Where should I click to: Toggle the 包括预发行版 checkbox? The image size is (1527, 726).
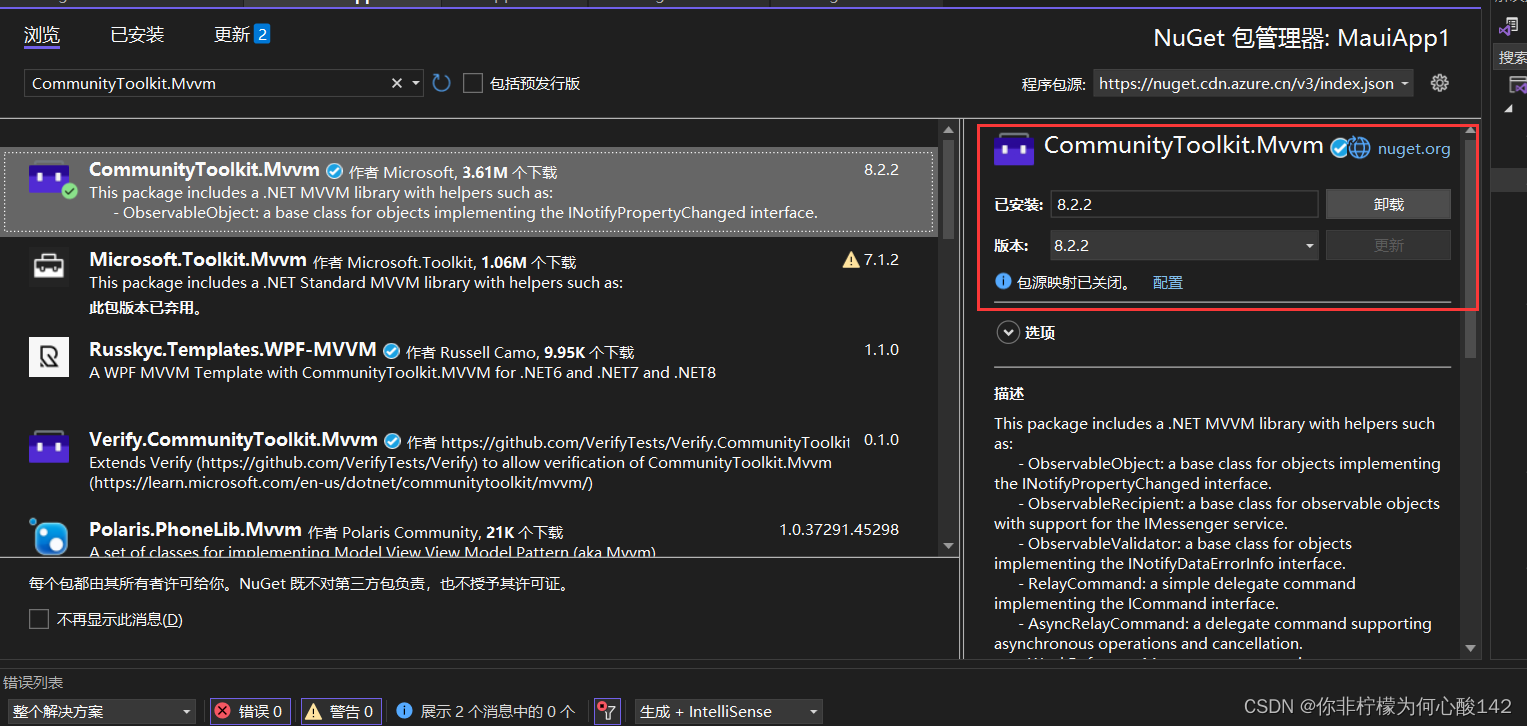[473, 83]
